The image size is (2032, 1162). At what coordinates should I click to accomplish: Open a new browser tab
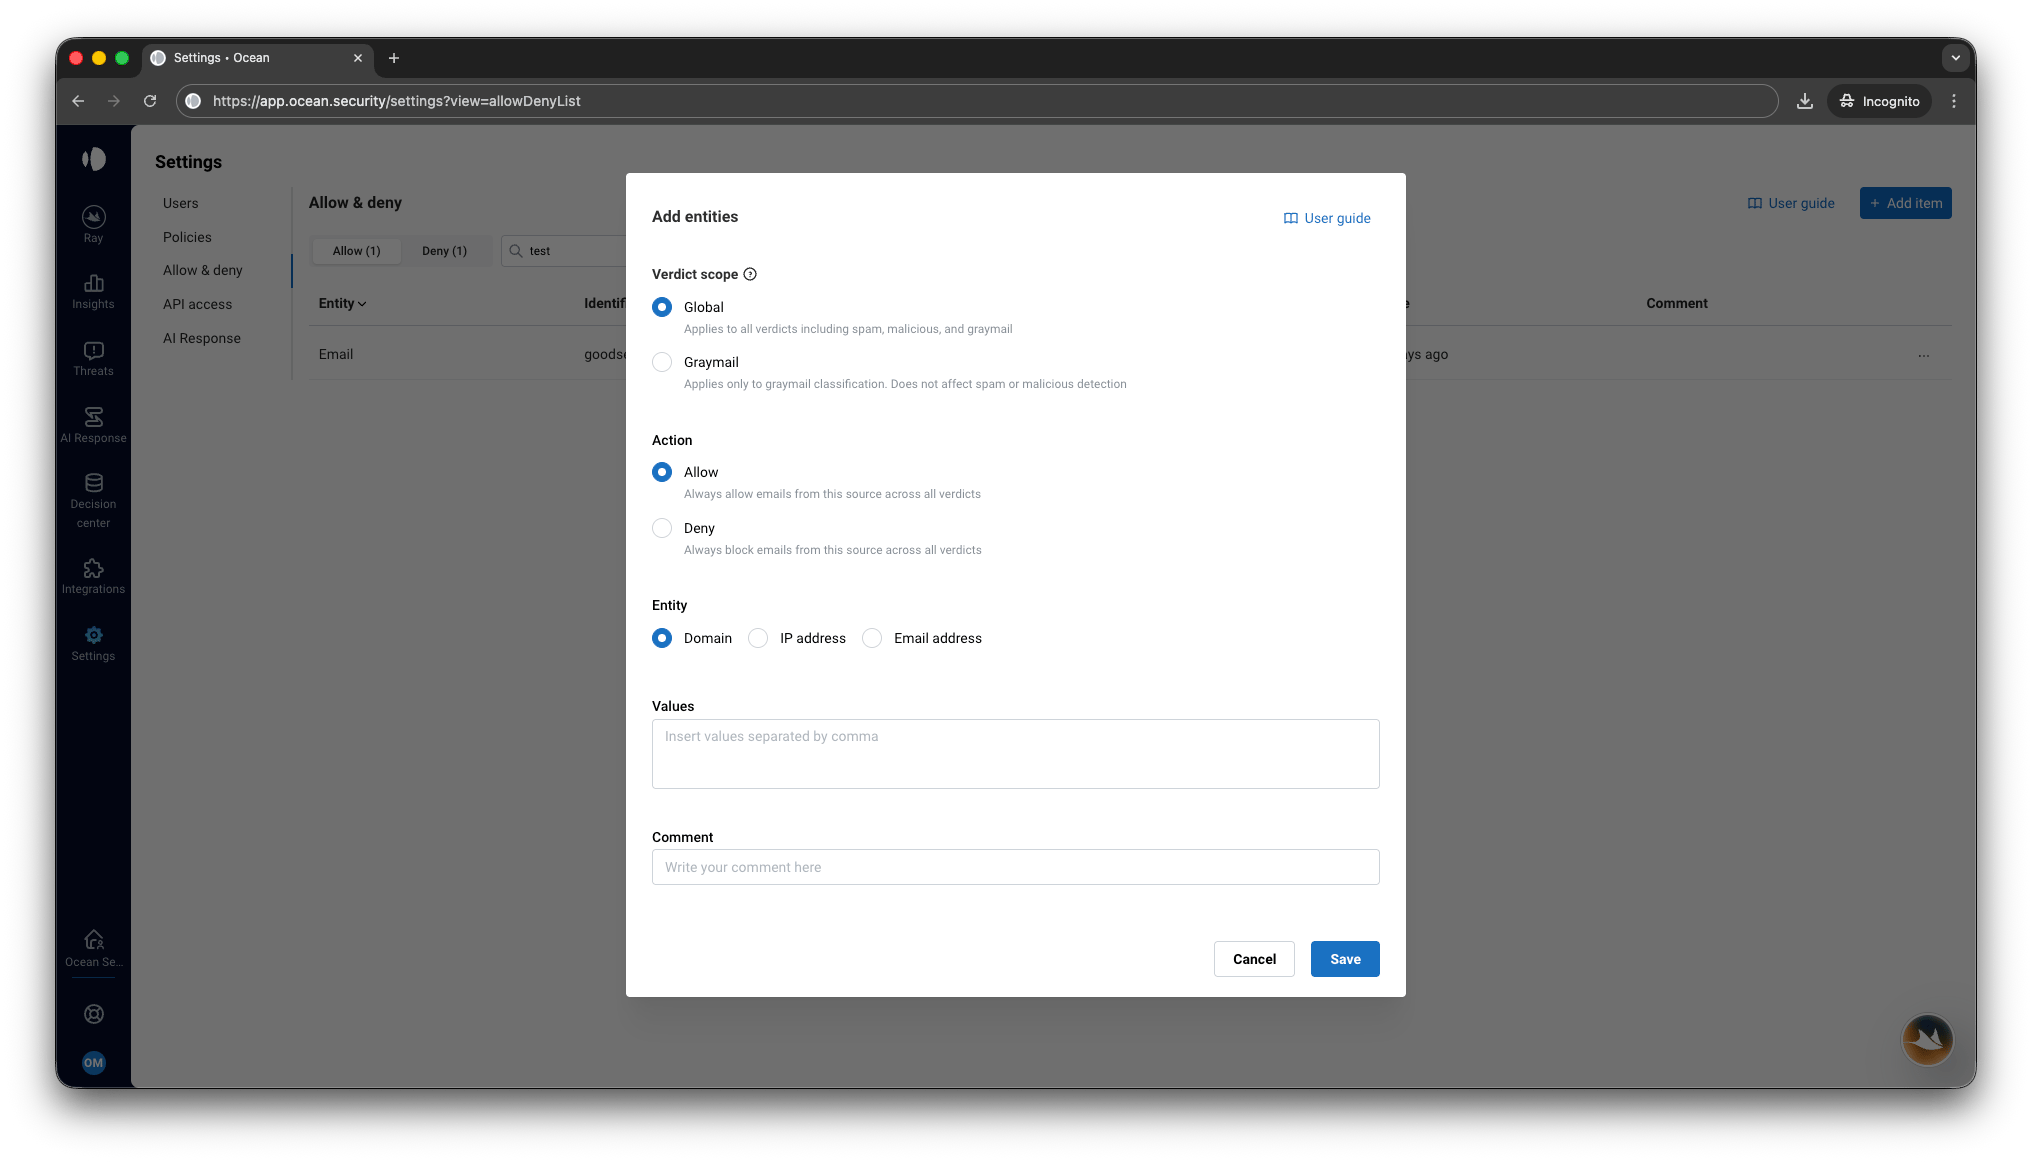click(x=394, y=58)
